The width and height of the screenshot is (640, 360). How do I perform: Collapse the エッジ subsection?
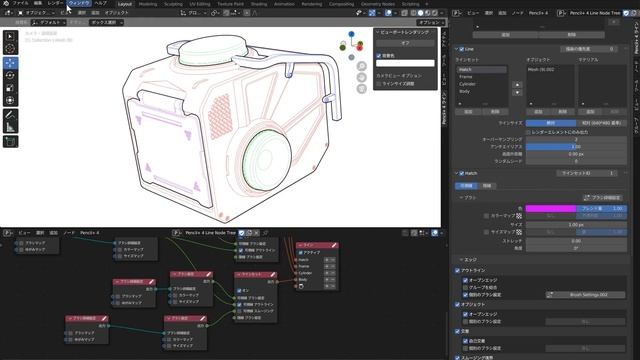coord(461,260)
